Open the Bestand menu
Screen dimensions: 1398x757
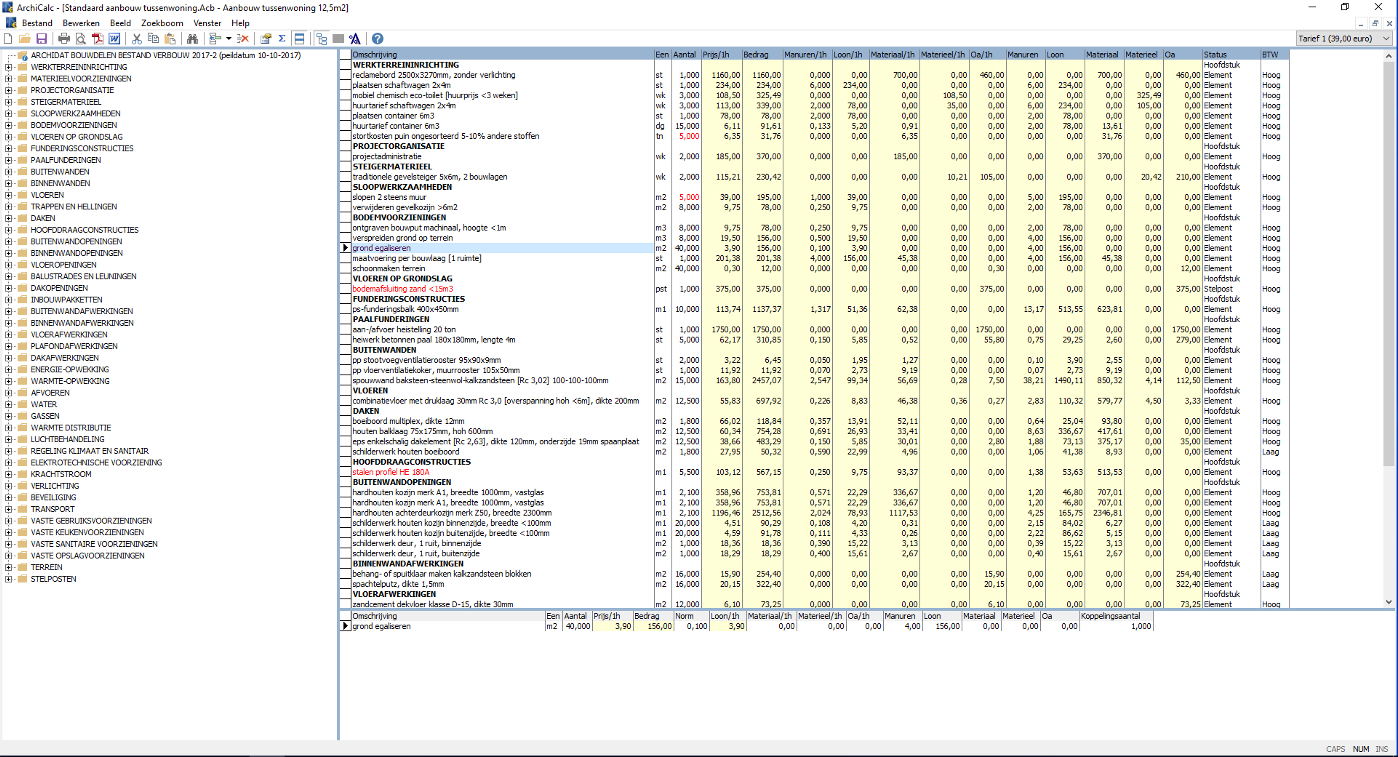coord(37,22)
